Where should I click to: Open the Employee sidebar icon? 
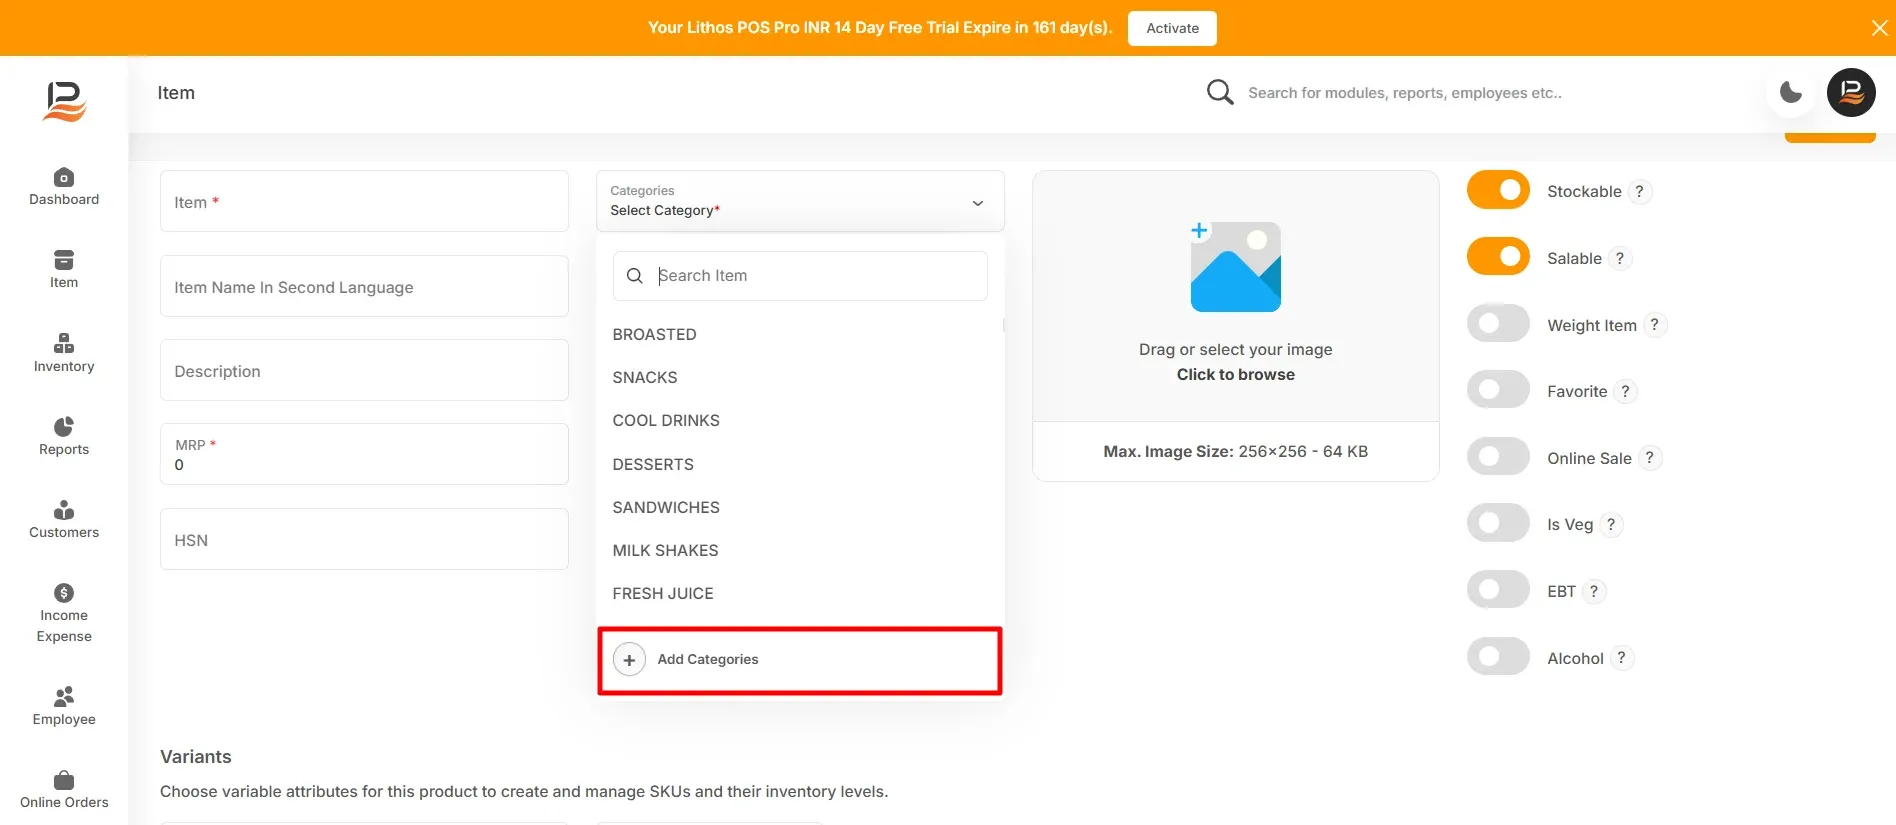point(64,696)
